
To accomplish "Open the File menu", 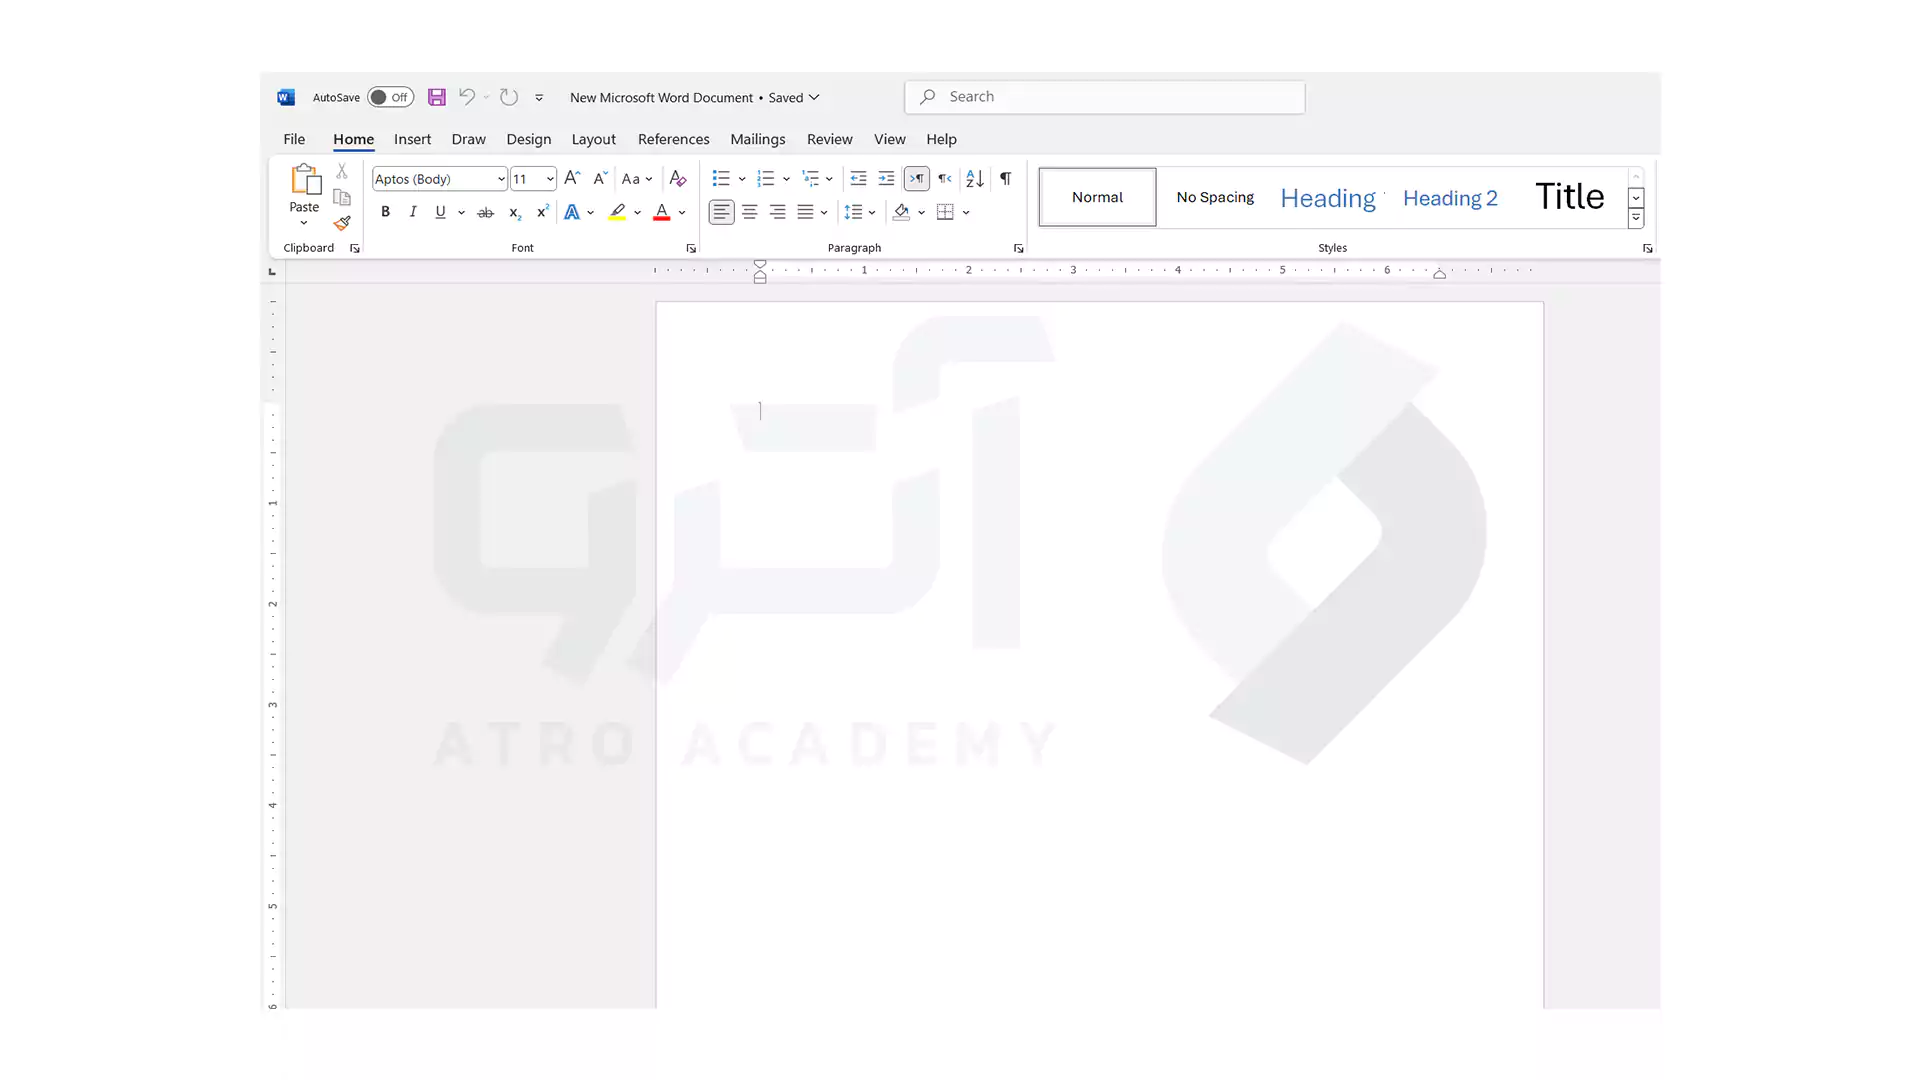I will tap(294, 139).
